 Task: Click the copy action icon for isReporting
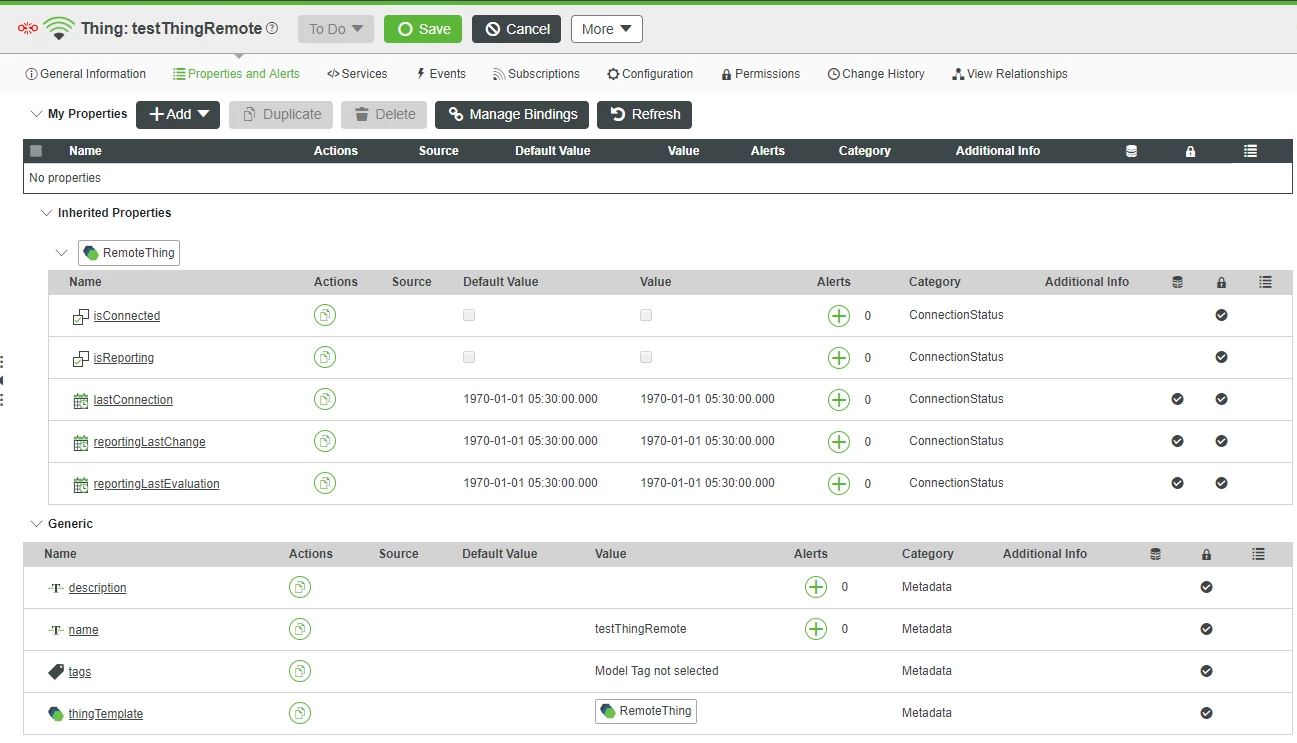[325, 357]
